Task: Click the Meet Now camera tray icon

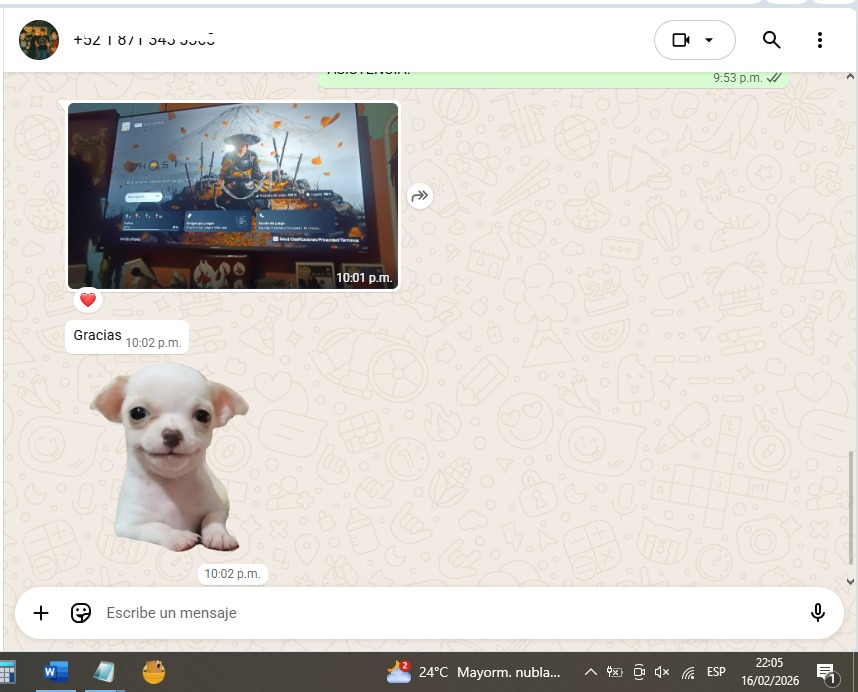Action: pyautogui.click(x=639, y=672)
